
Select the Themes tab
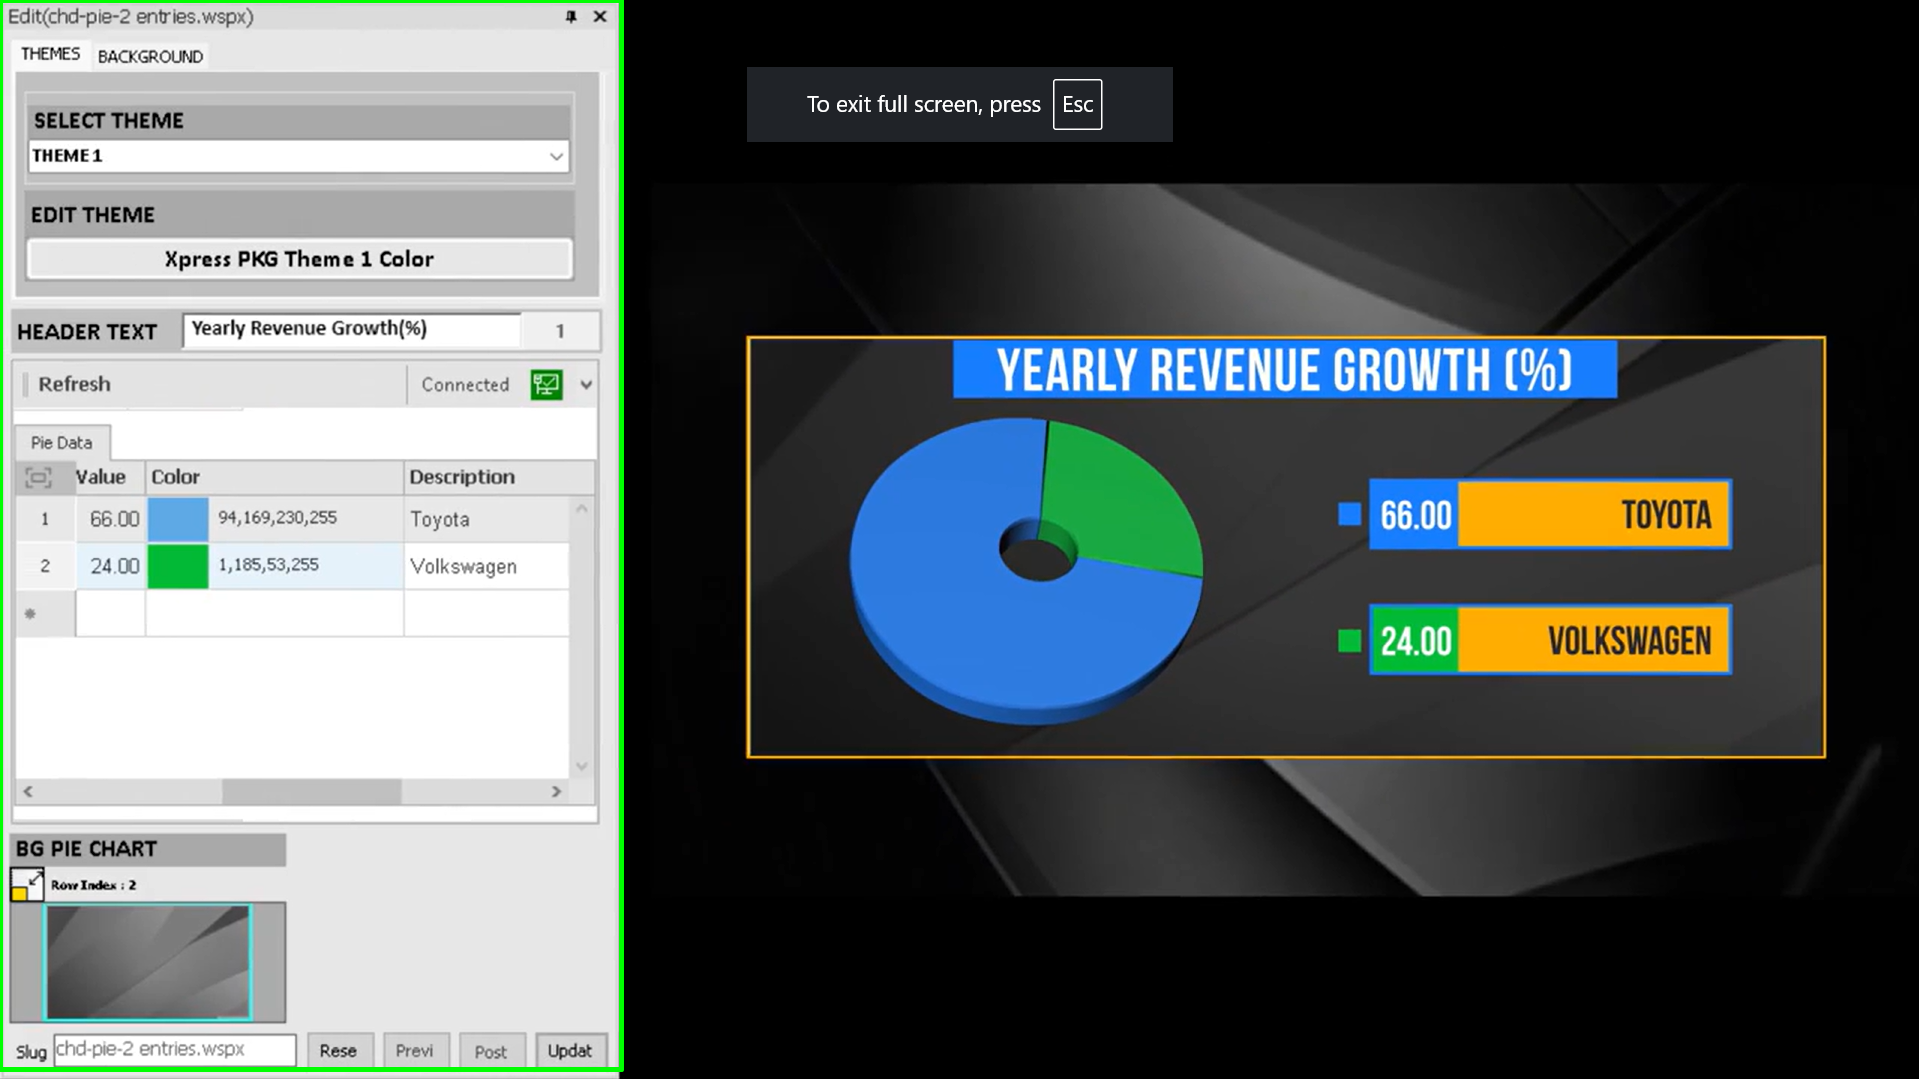click(50, 54)
